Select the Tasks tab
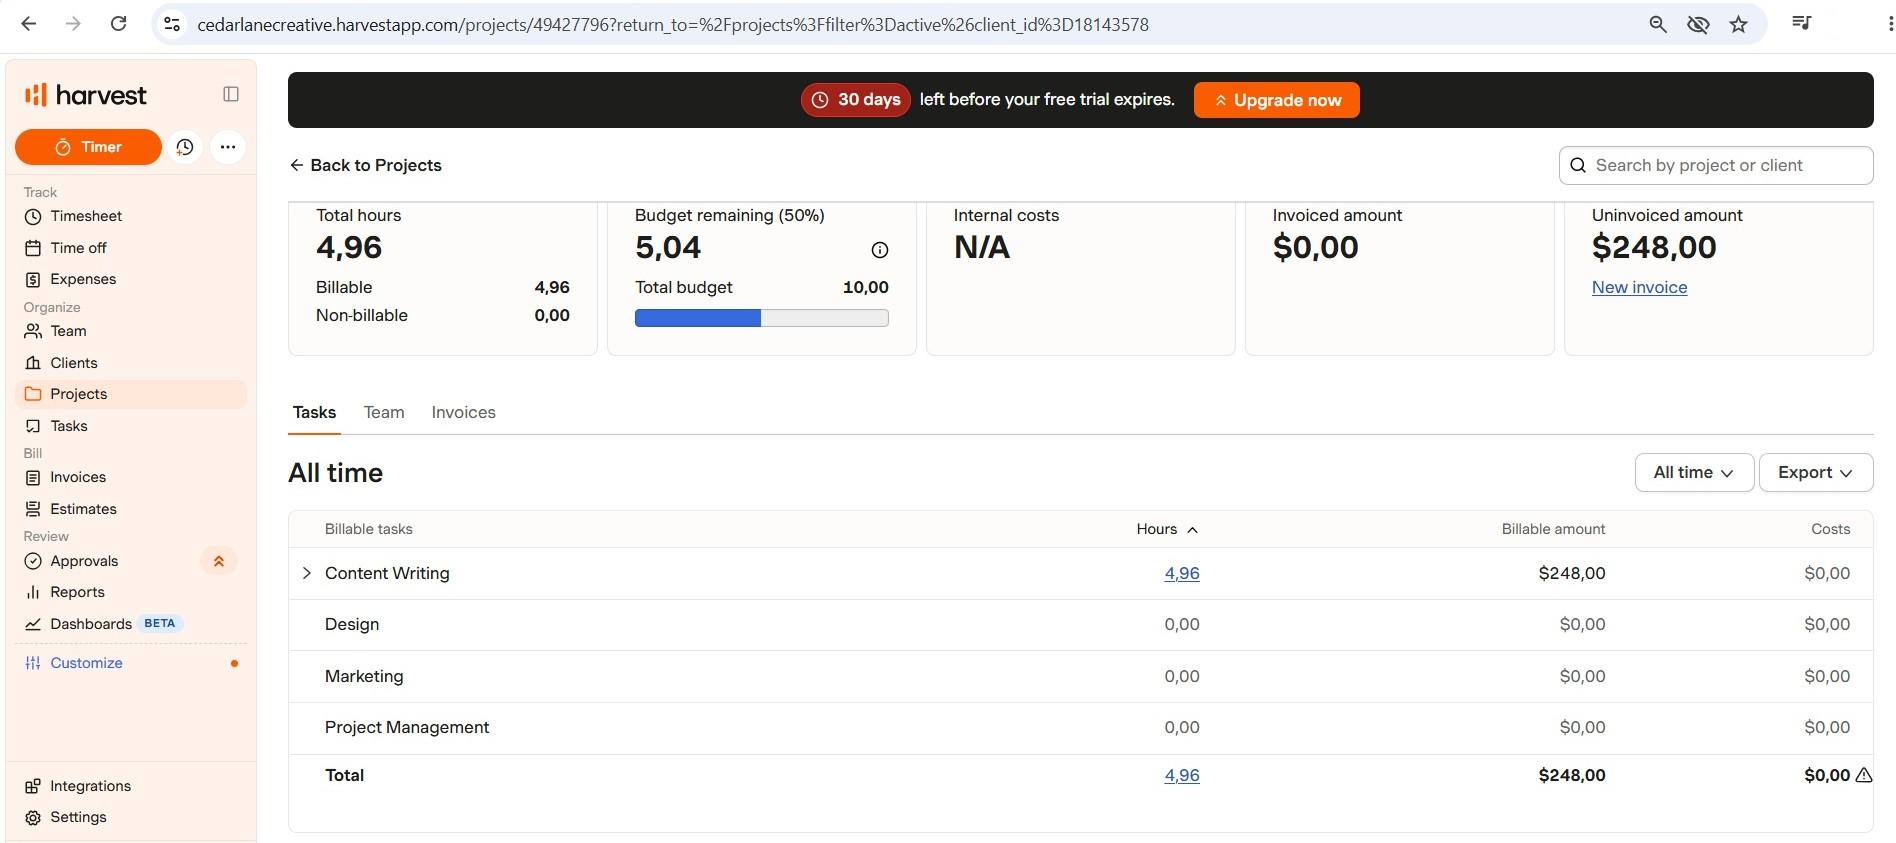1896x843 pixels. point(314,412)
